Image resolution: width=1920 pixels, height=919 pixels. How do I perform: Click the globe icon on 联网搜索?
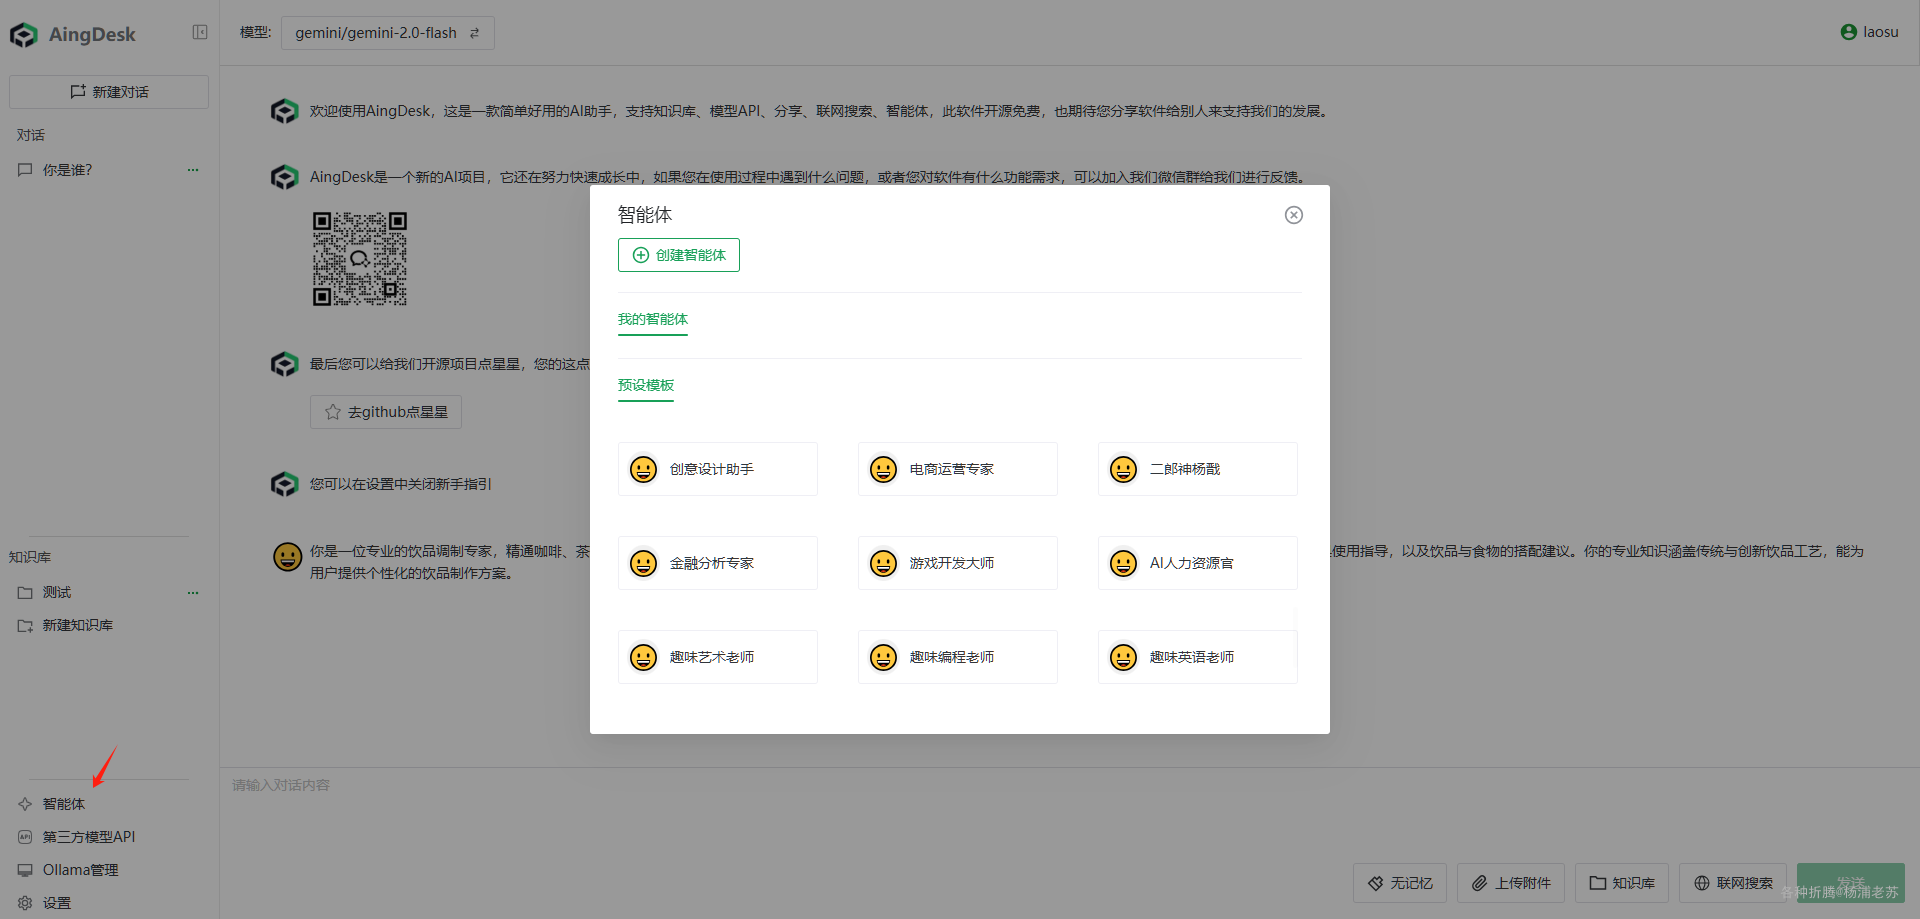pyautogui.click(x=1701, y=883)
